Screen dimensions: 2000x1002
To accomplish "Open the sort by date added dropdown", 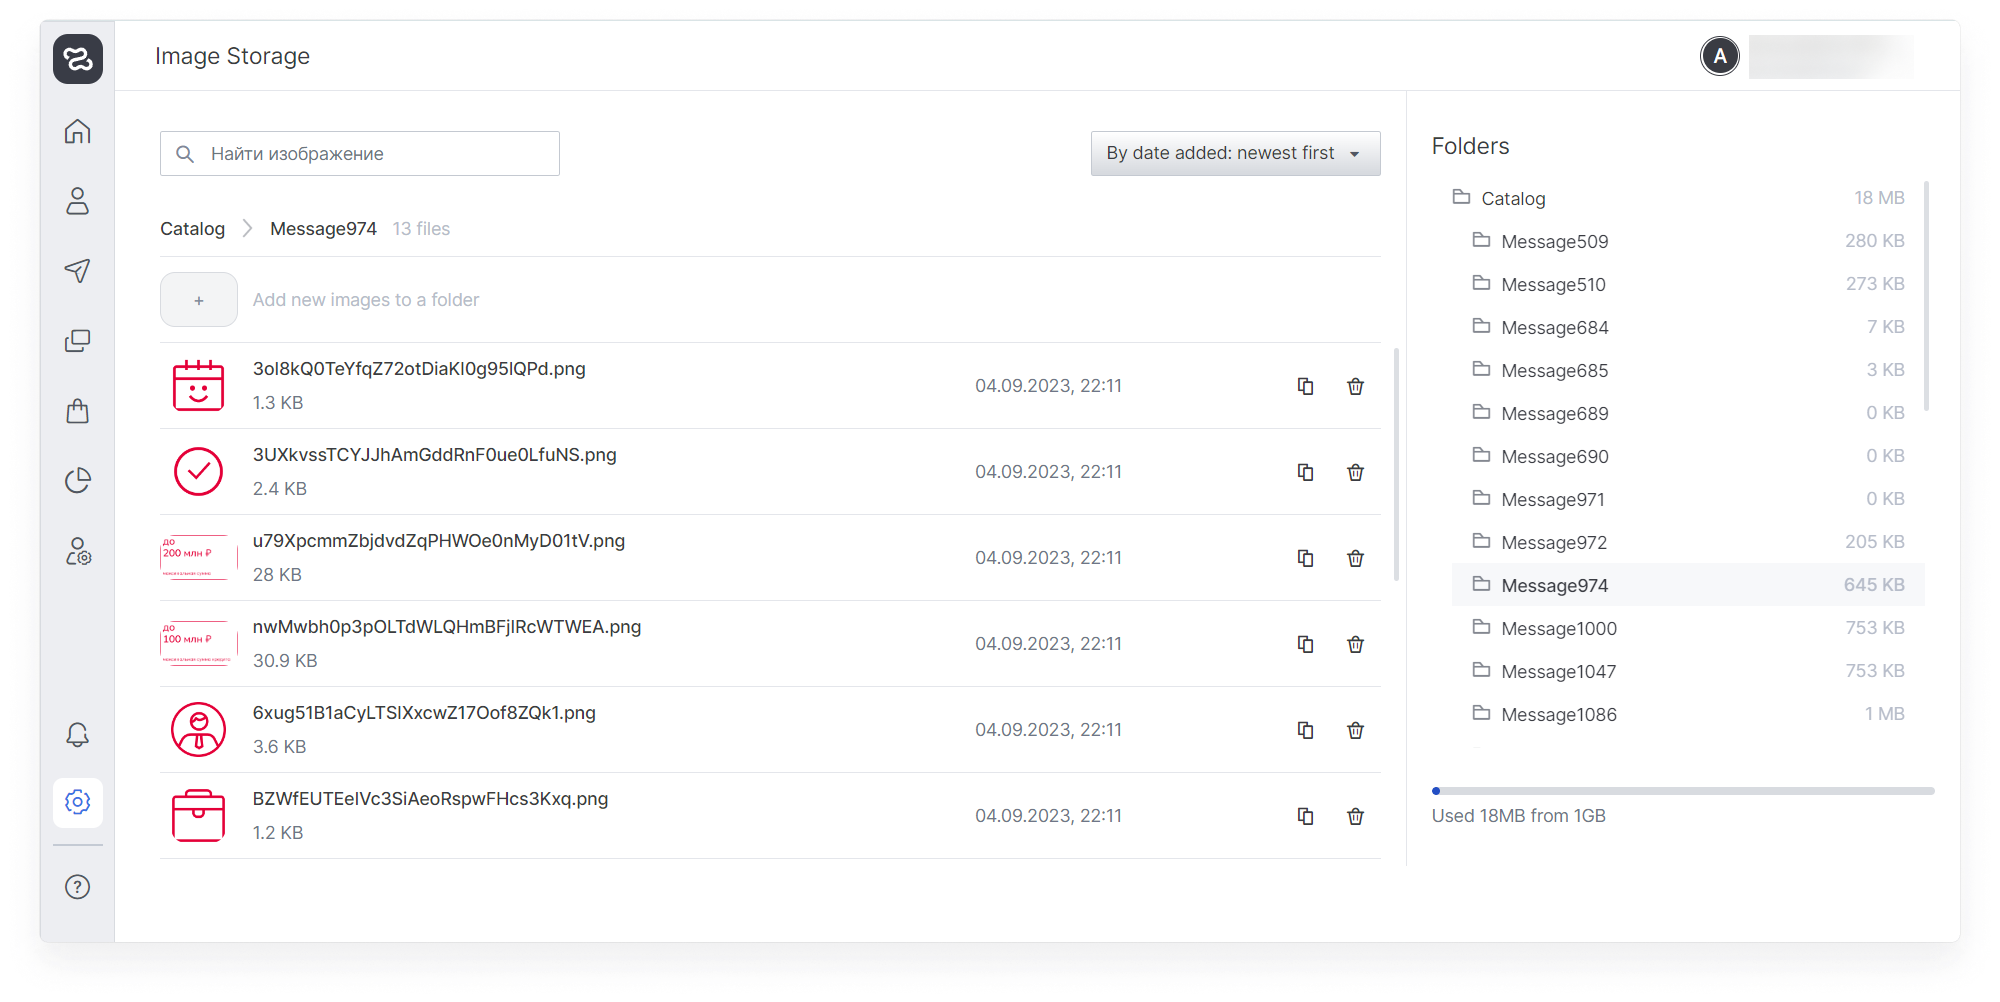I will point(1235,153).
